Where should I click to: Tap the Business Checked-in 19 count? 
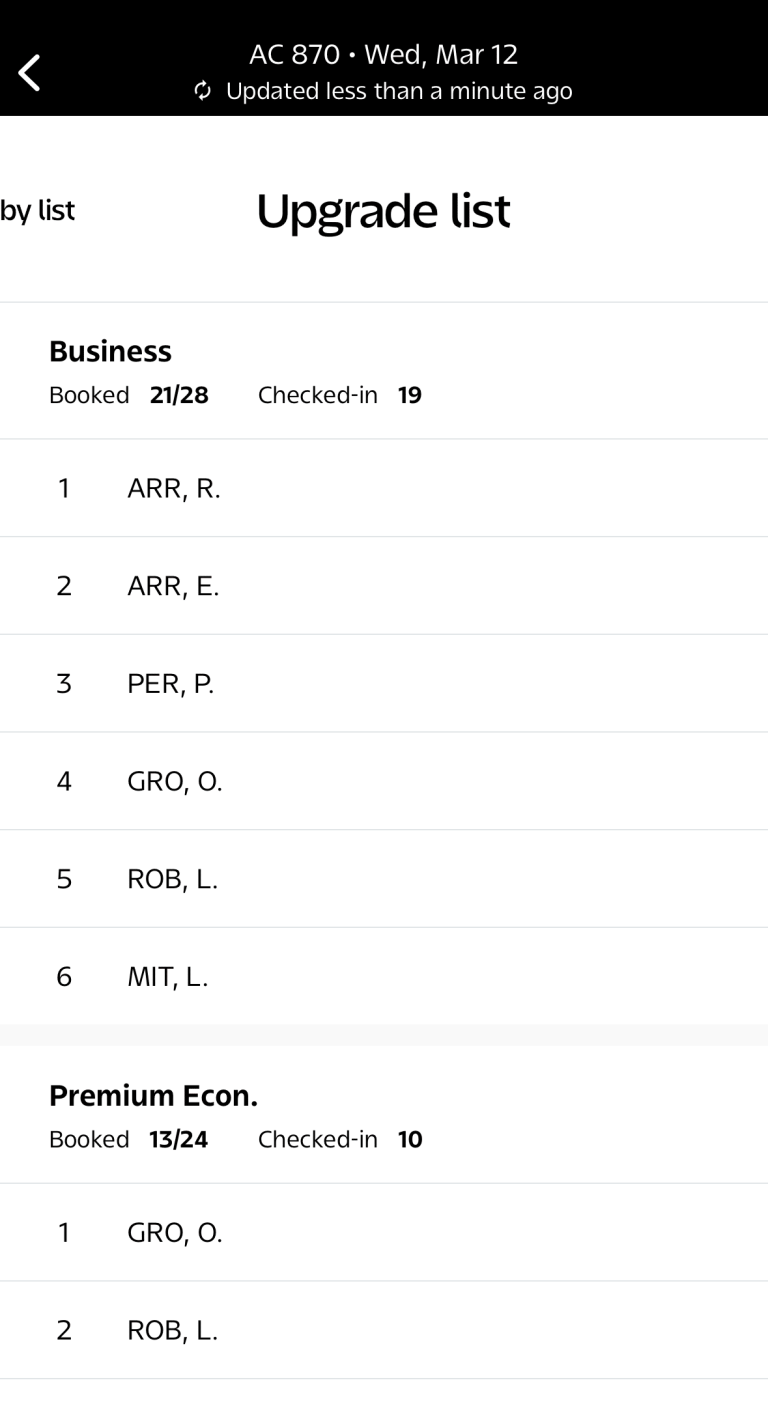click(x=340, y=395)
